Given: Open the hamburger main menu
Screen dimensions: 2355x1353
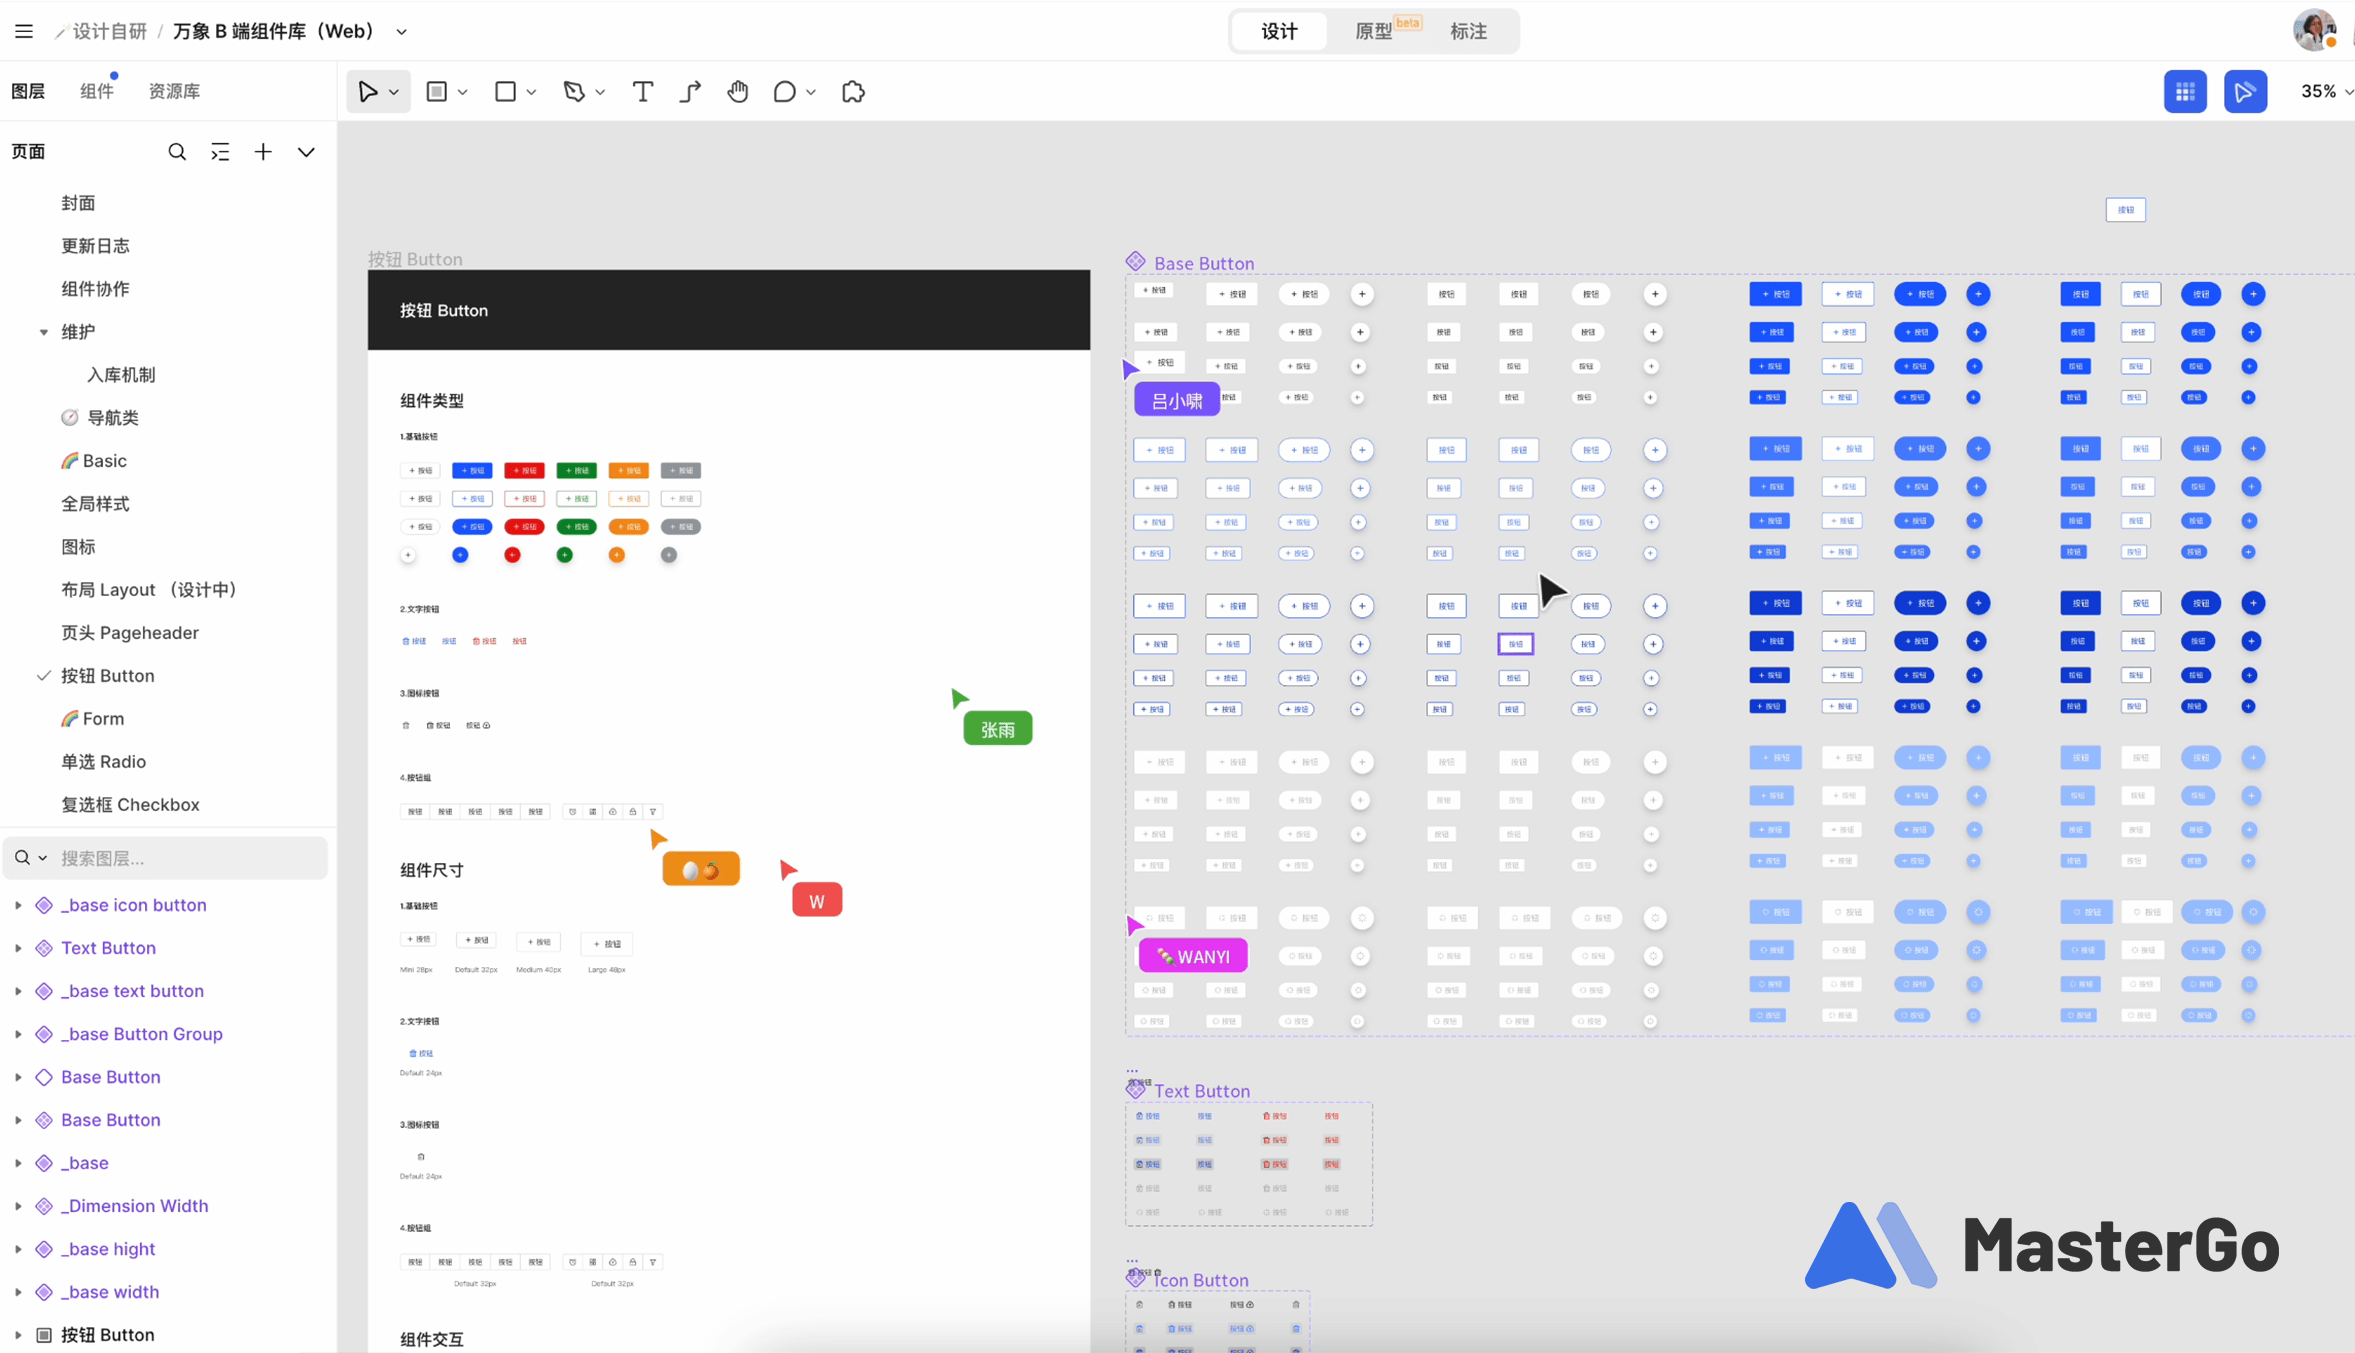Looking at the screenshot, I should pos(24,31).
